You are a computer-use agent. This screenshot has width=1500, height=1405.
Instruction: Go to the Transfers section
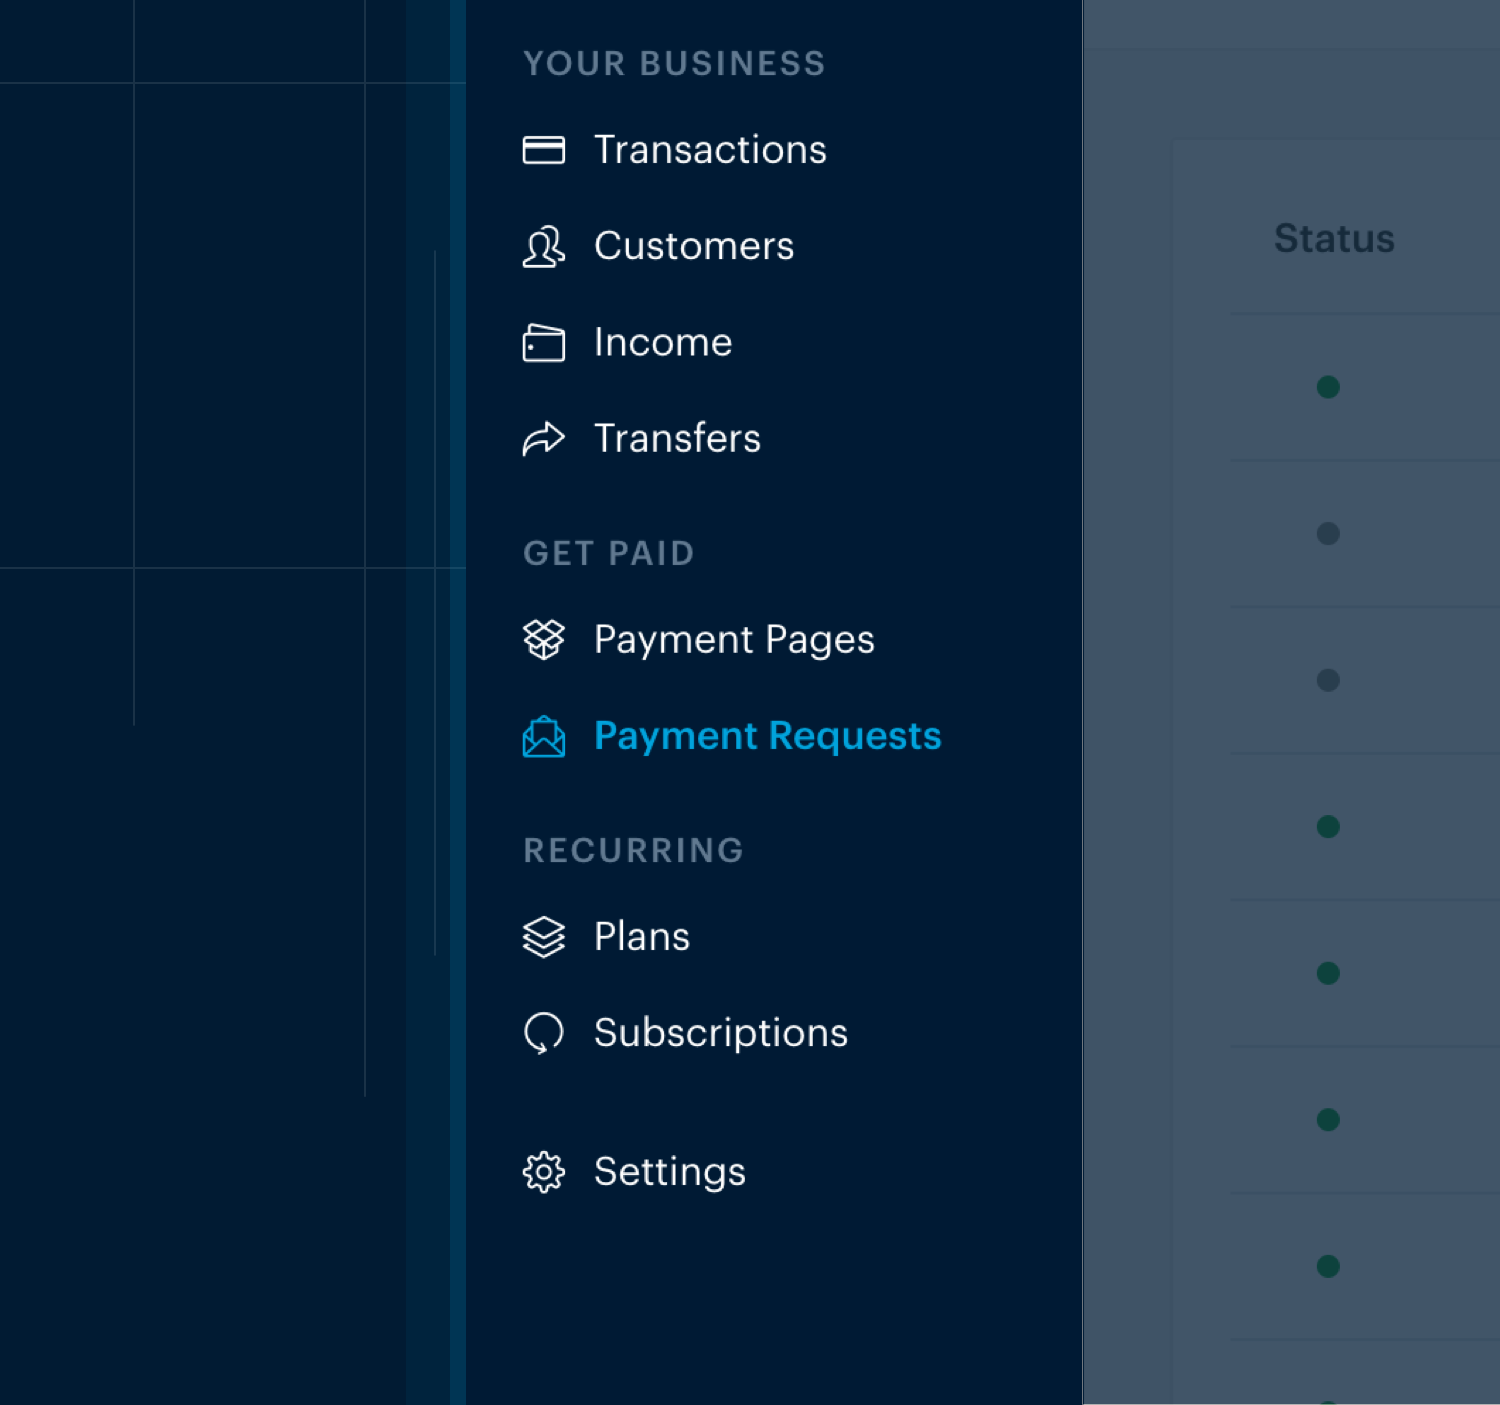click(x=677, y=438)
